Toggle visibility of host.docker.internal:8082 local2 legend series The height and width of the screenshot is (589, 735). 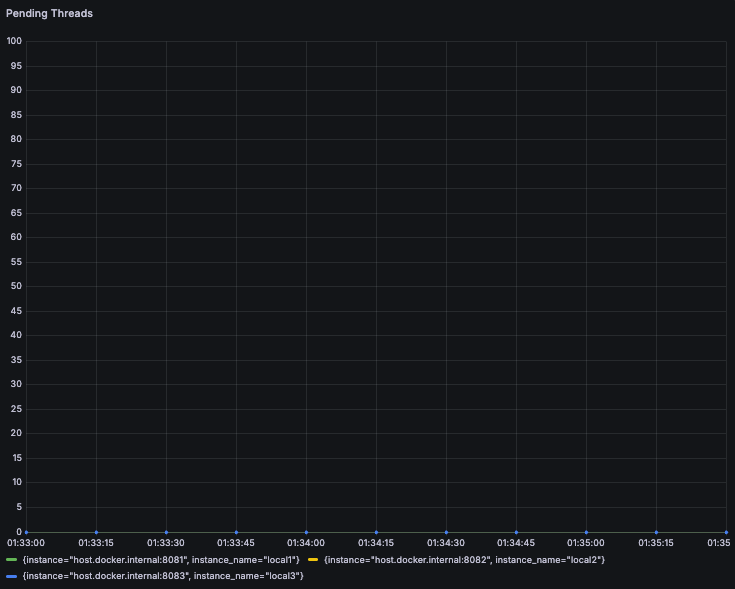pyautogui.click(x=464, y=559)
